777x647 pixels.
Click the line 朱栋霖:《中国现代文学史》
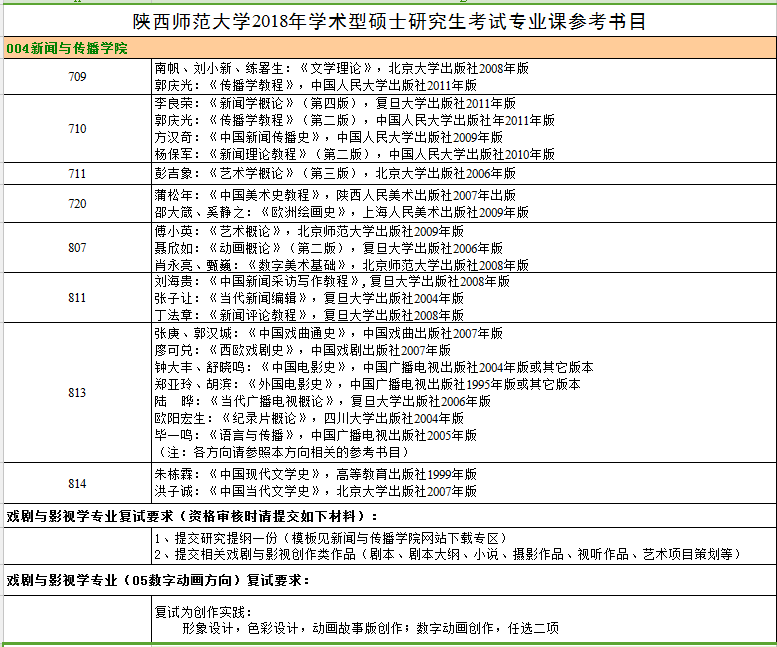[x=315, y=474]
